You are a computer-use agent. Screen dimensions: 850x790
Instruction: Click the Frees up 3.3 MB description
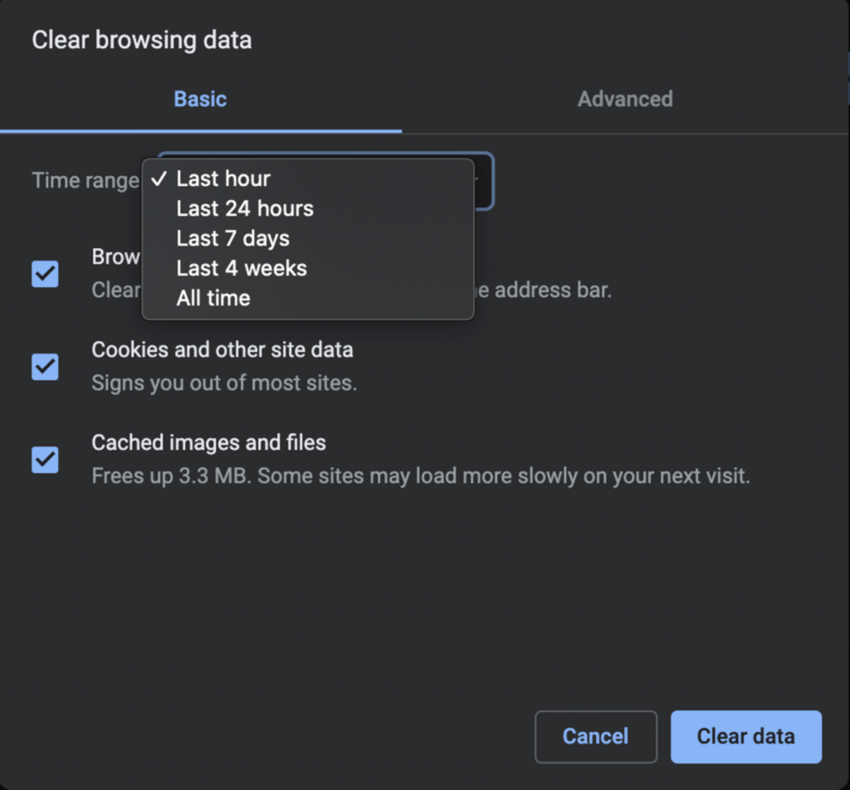pos(420,476)
